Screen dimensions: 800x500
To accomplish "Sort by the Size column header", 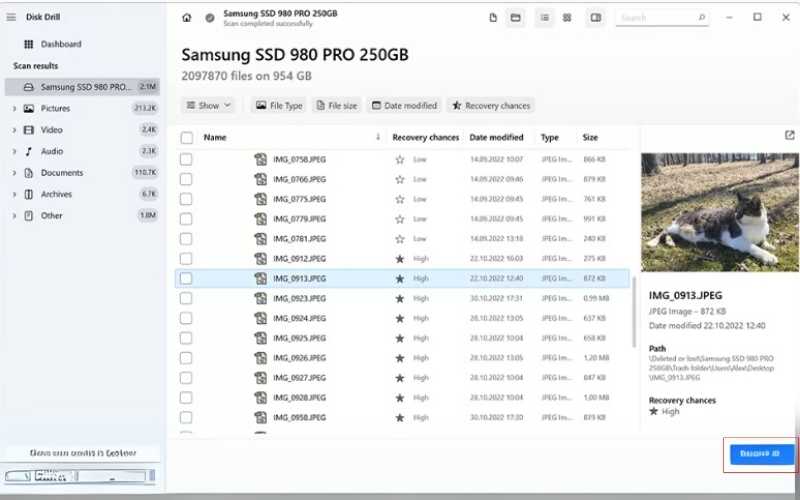I will coord(590,137).
